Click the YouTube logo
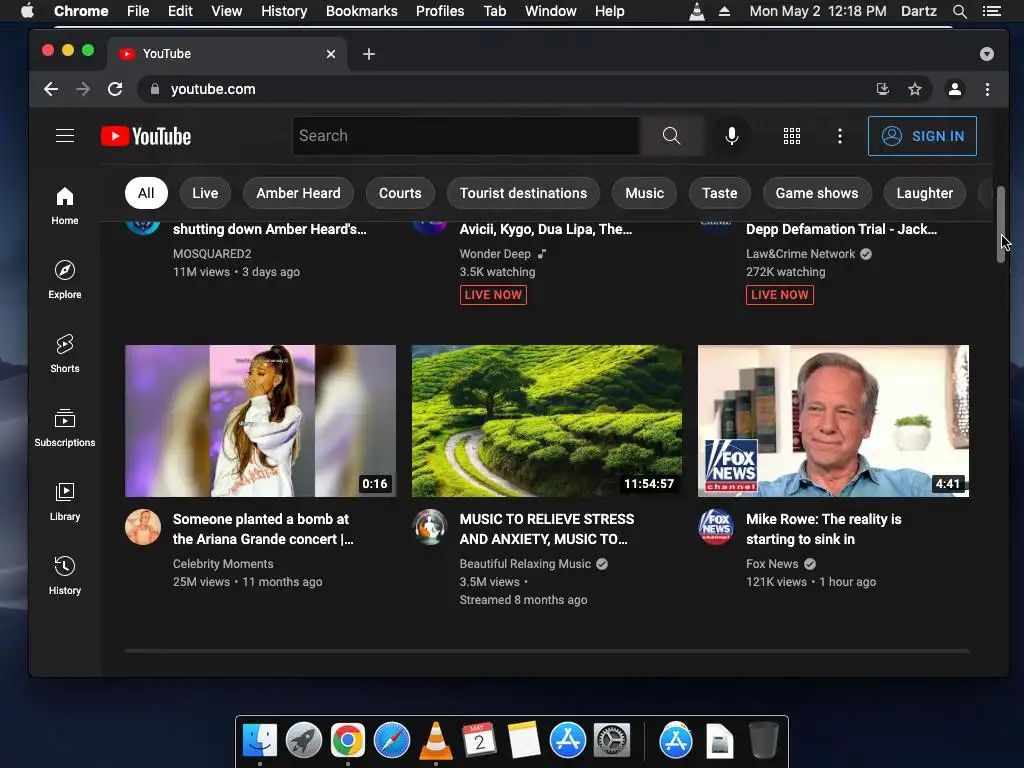The height and width of the screenshot is (768, 1024). pyautogui.click(x=146, y=136)
